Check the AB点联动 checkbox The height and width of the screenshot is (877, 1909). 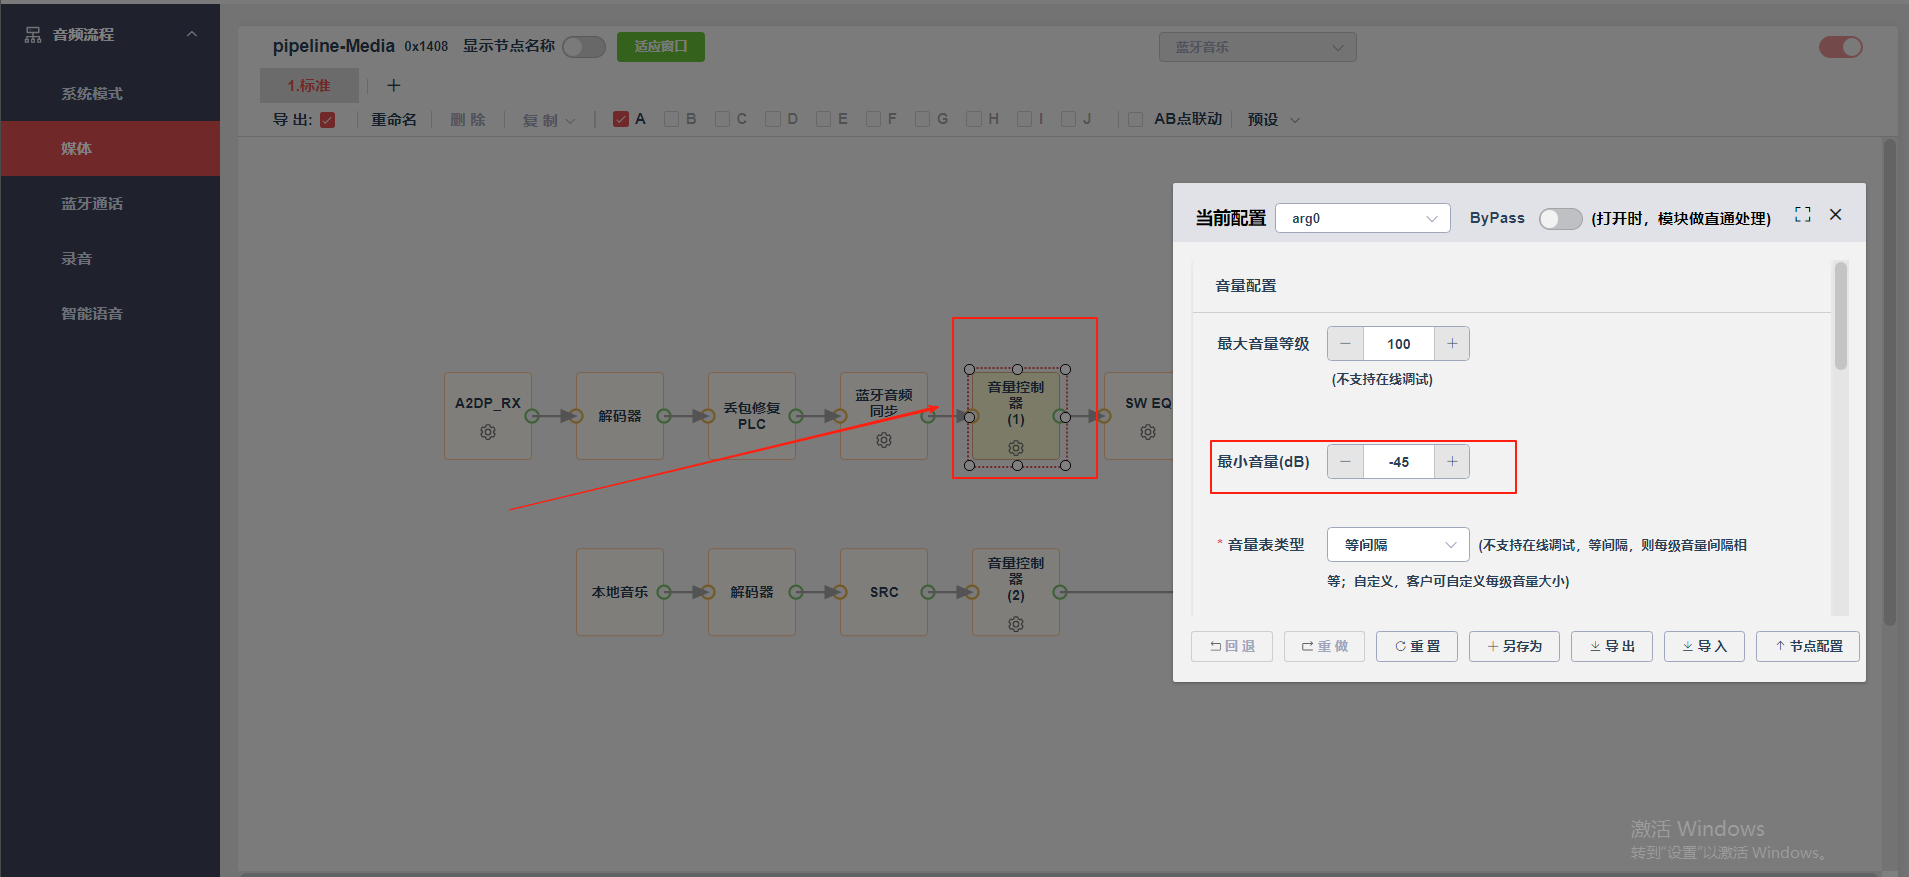click(x=1136, y=119)
